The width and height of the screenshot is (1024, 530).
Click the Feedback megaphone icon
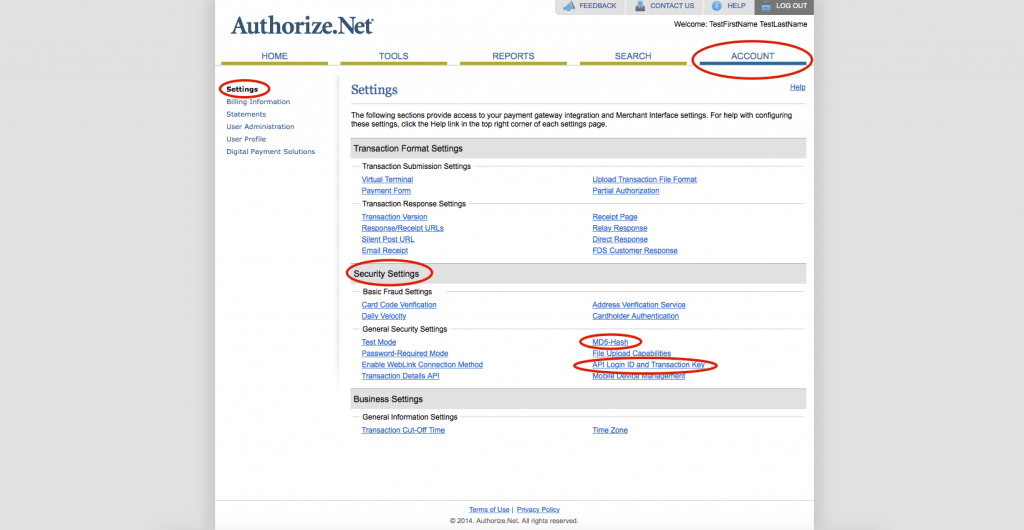(568, 6)
